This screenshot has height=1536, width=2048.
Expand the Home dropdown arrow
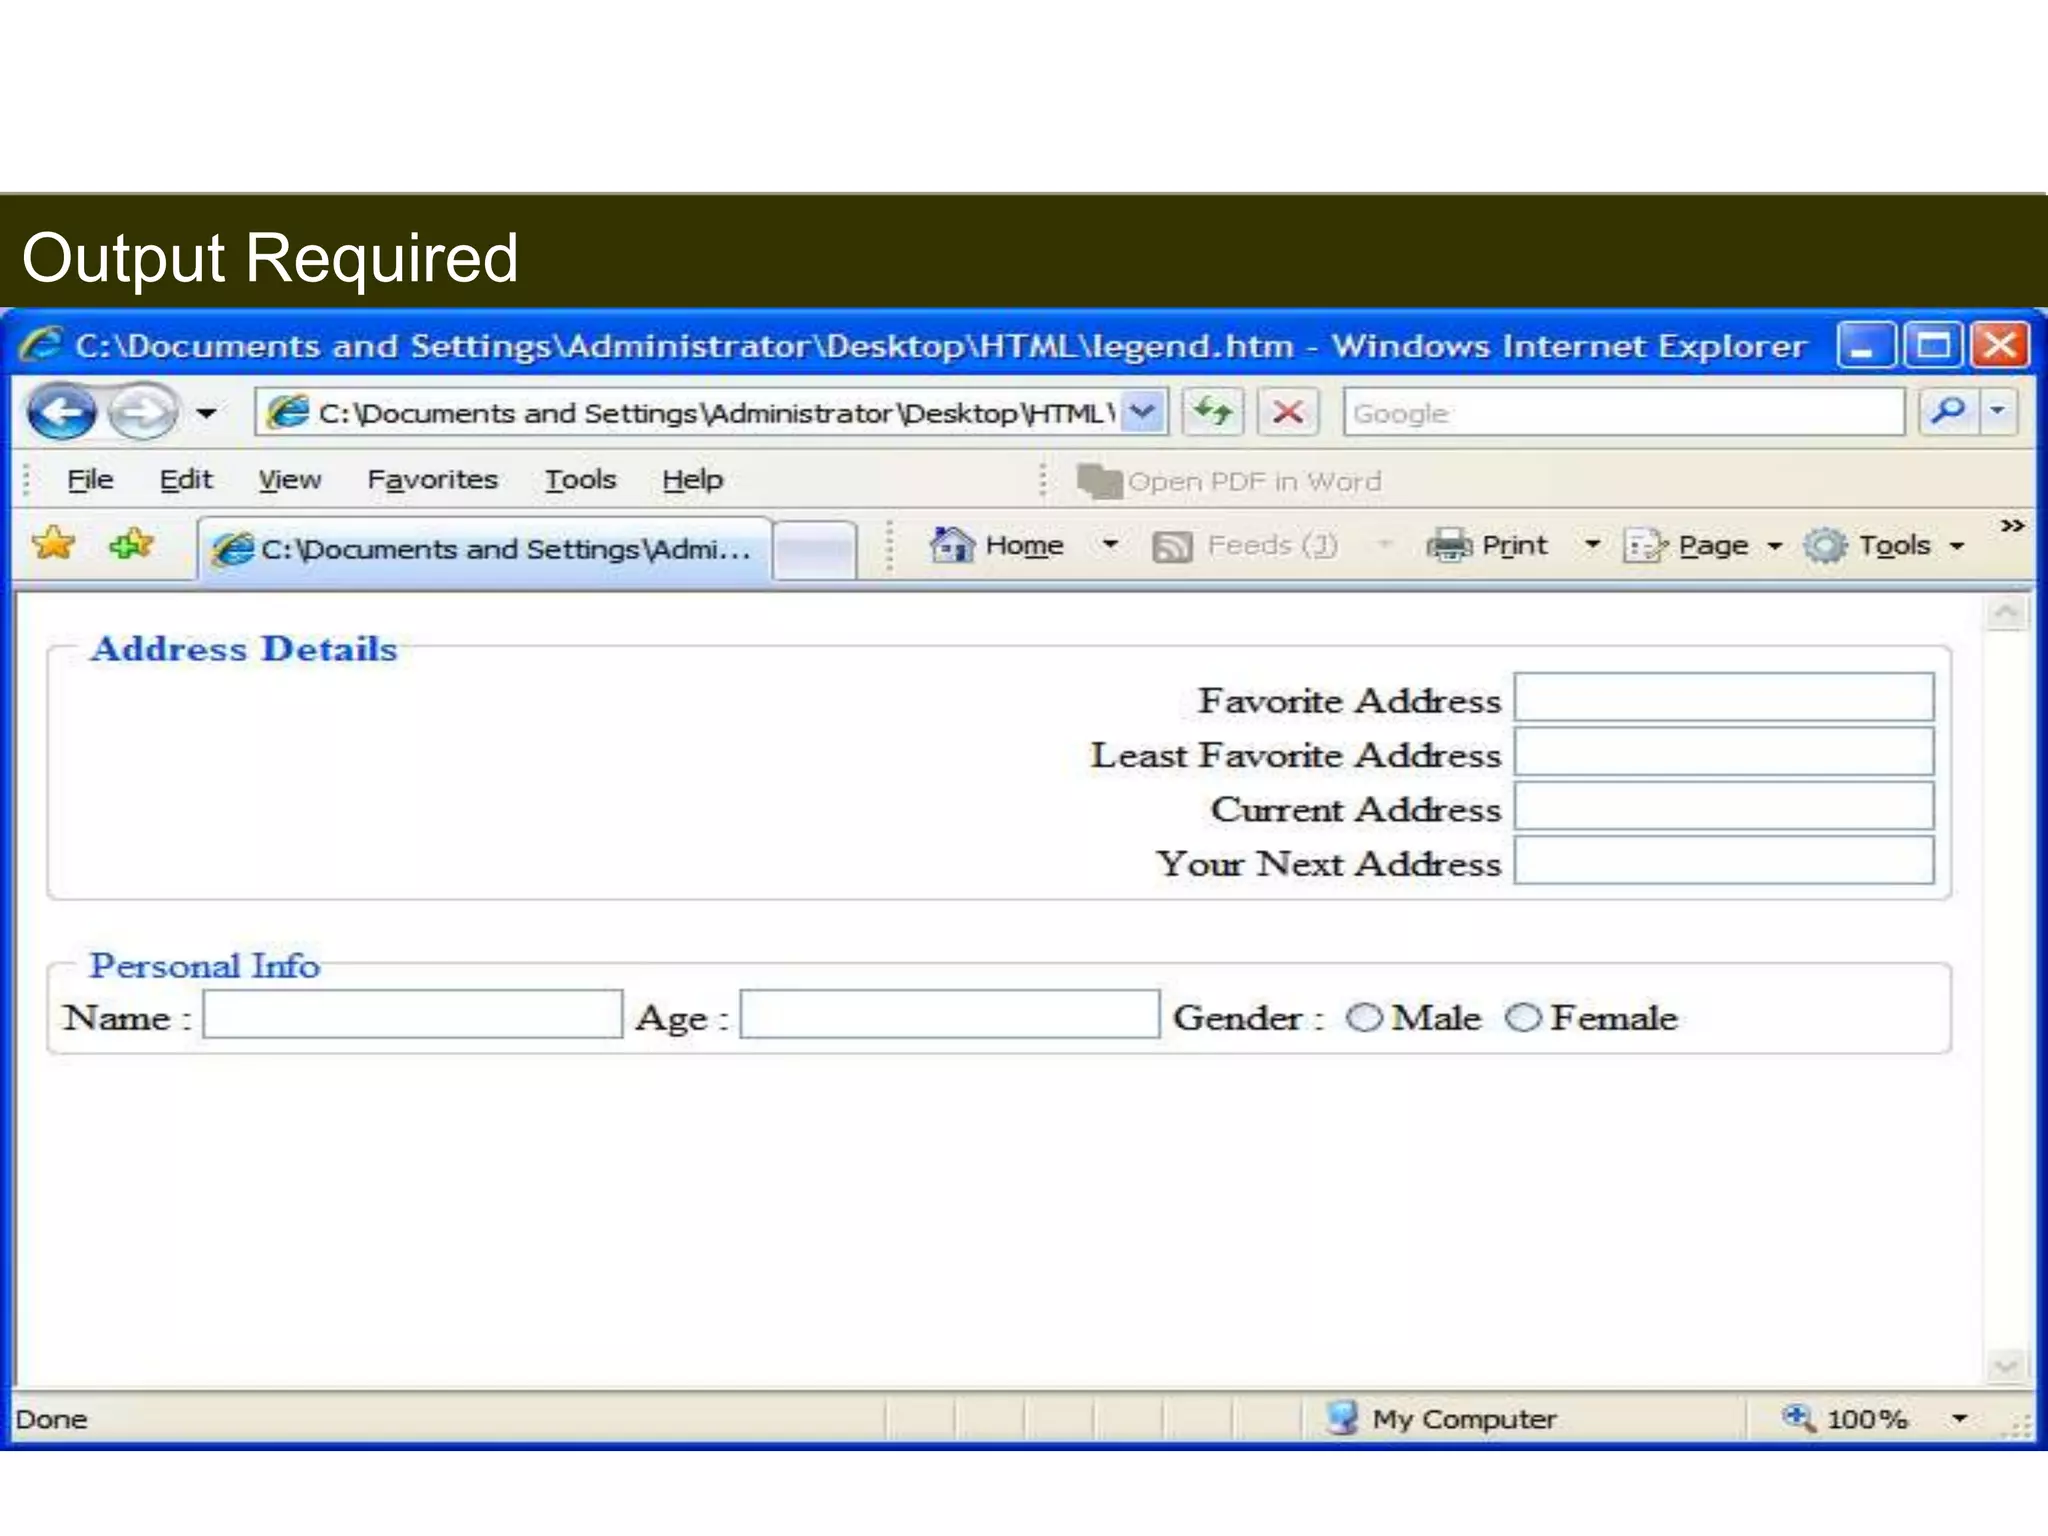point(1110,545)
